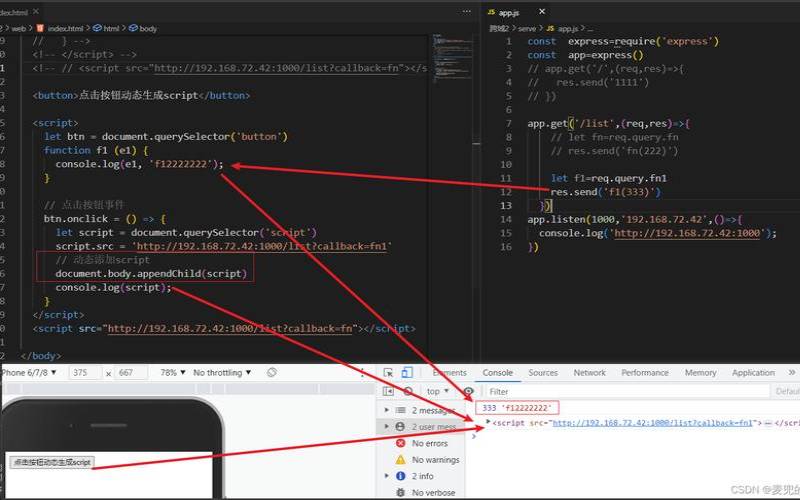The width and height of the screenshot is (800, 500).
Task: Click the rotate device icon
Action: (272, 372)
